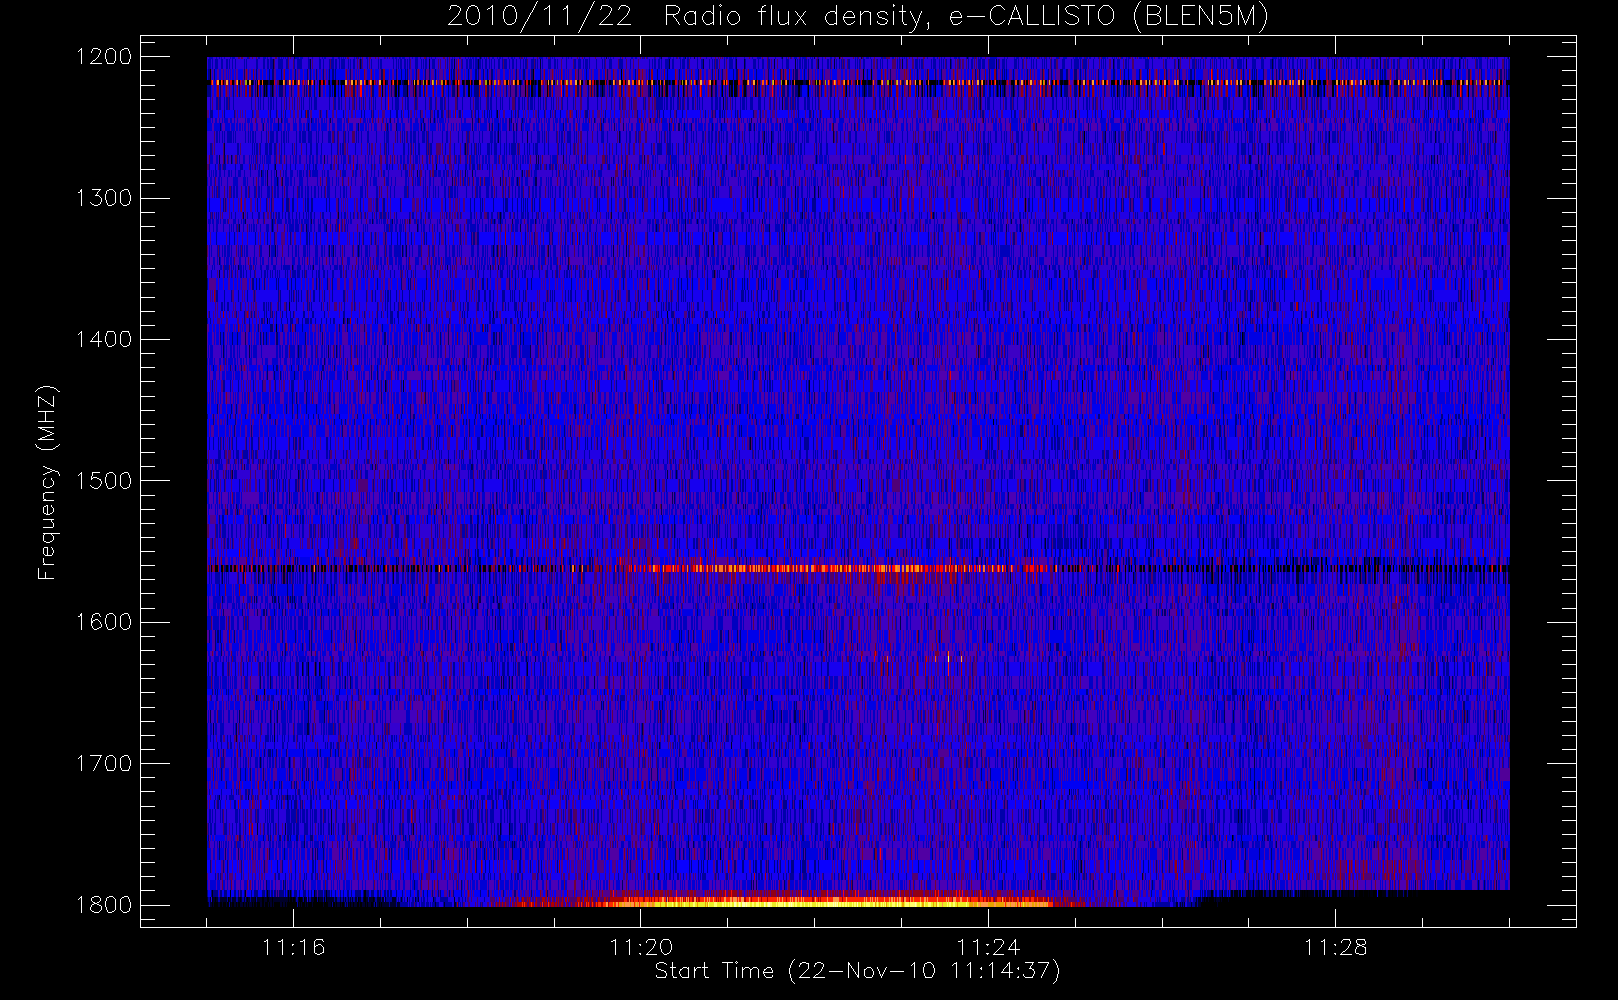
Task: Click the 1300 frequency tick label
Action: tap(104, 198)
